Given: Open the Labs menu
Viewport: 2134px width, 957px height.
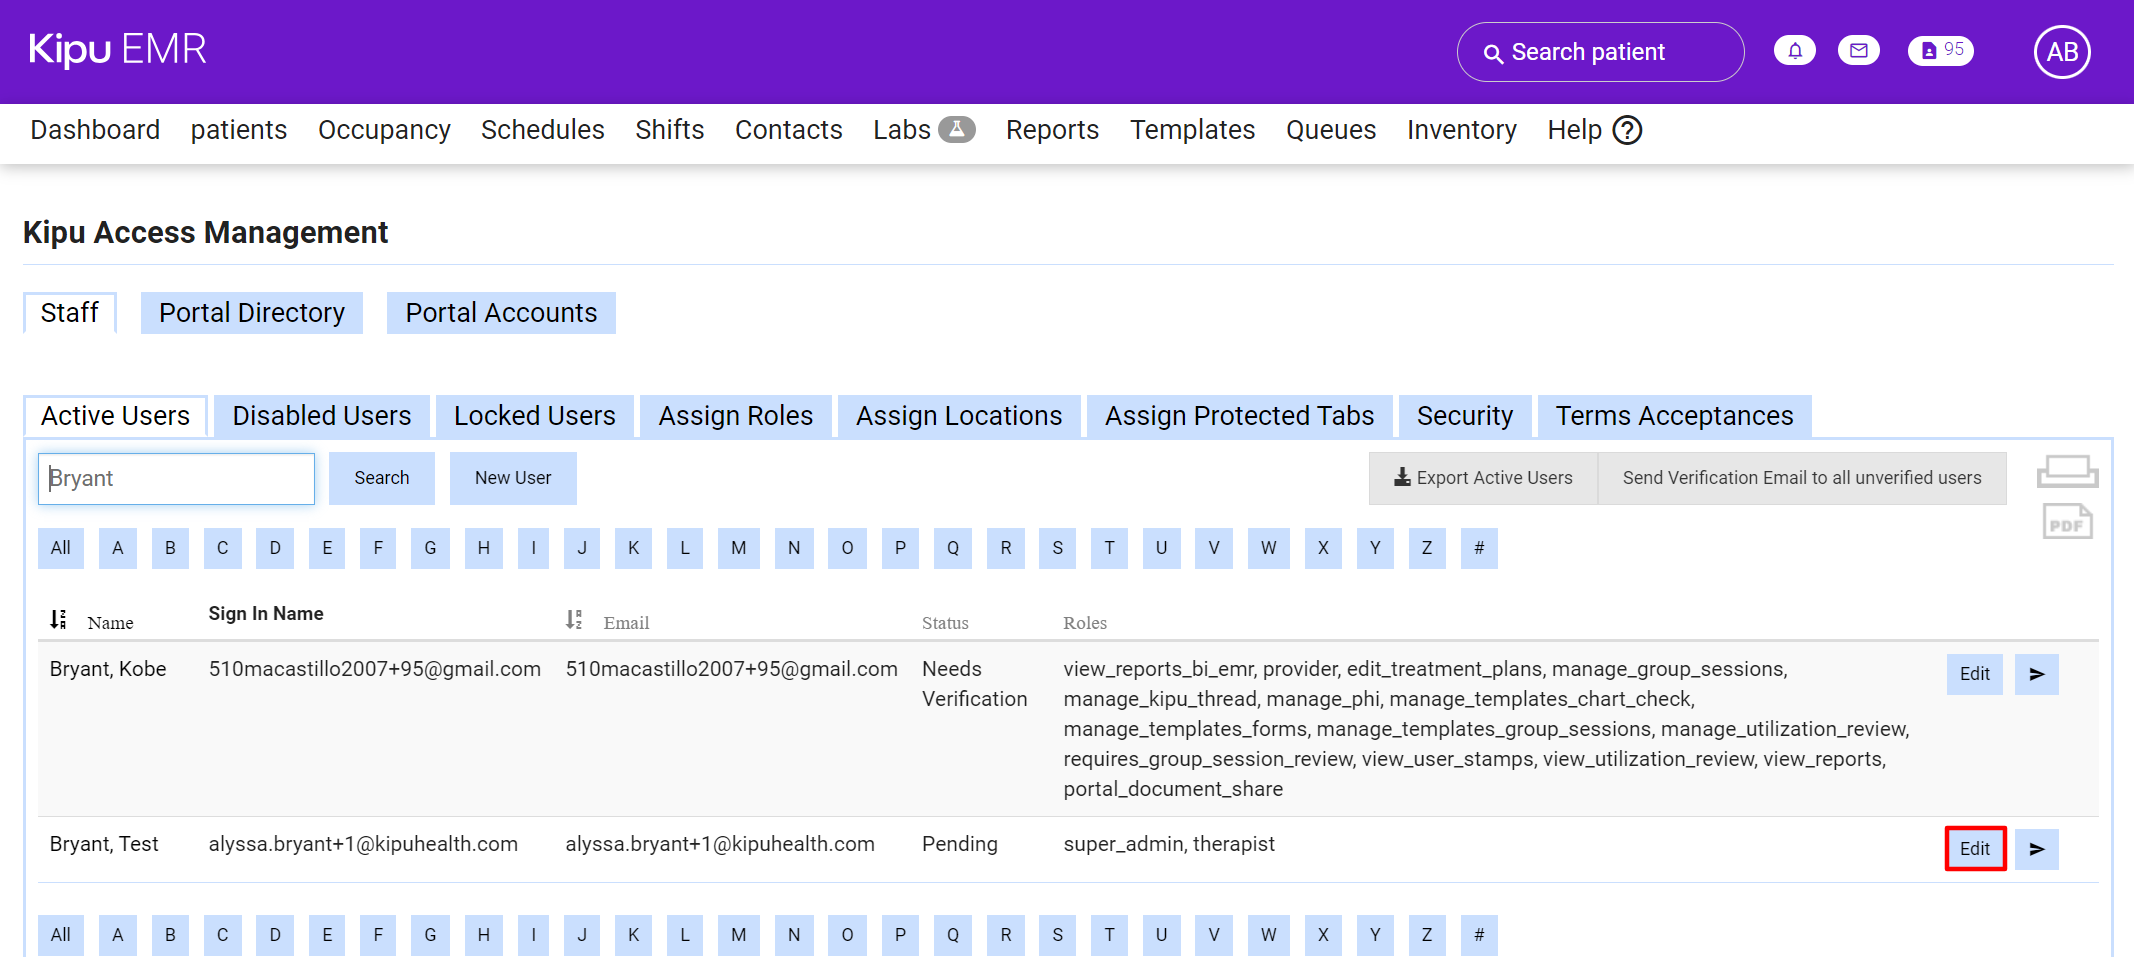Looking at the screenshot, I should click(x=922, y=130).
